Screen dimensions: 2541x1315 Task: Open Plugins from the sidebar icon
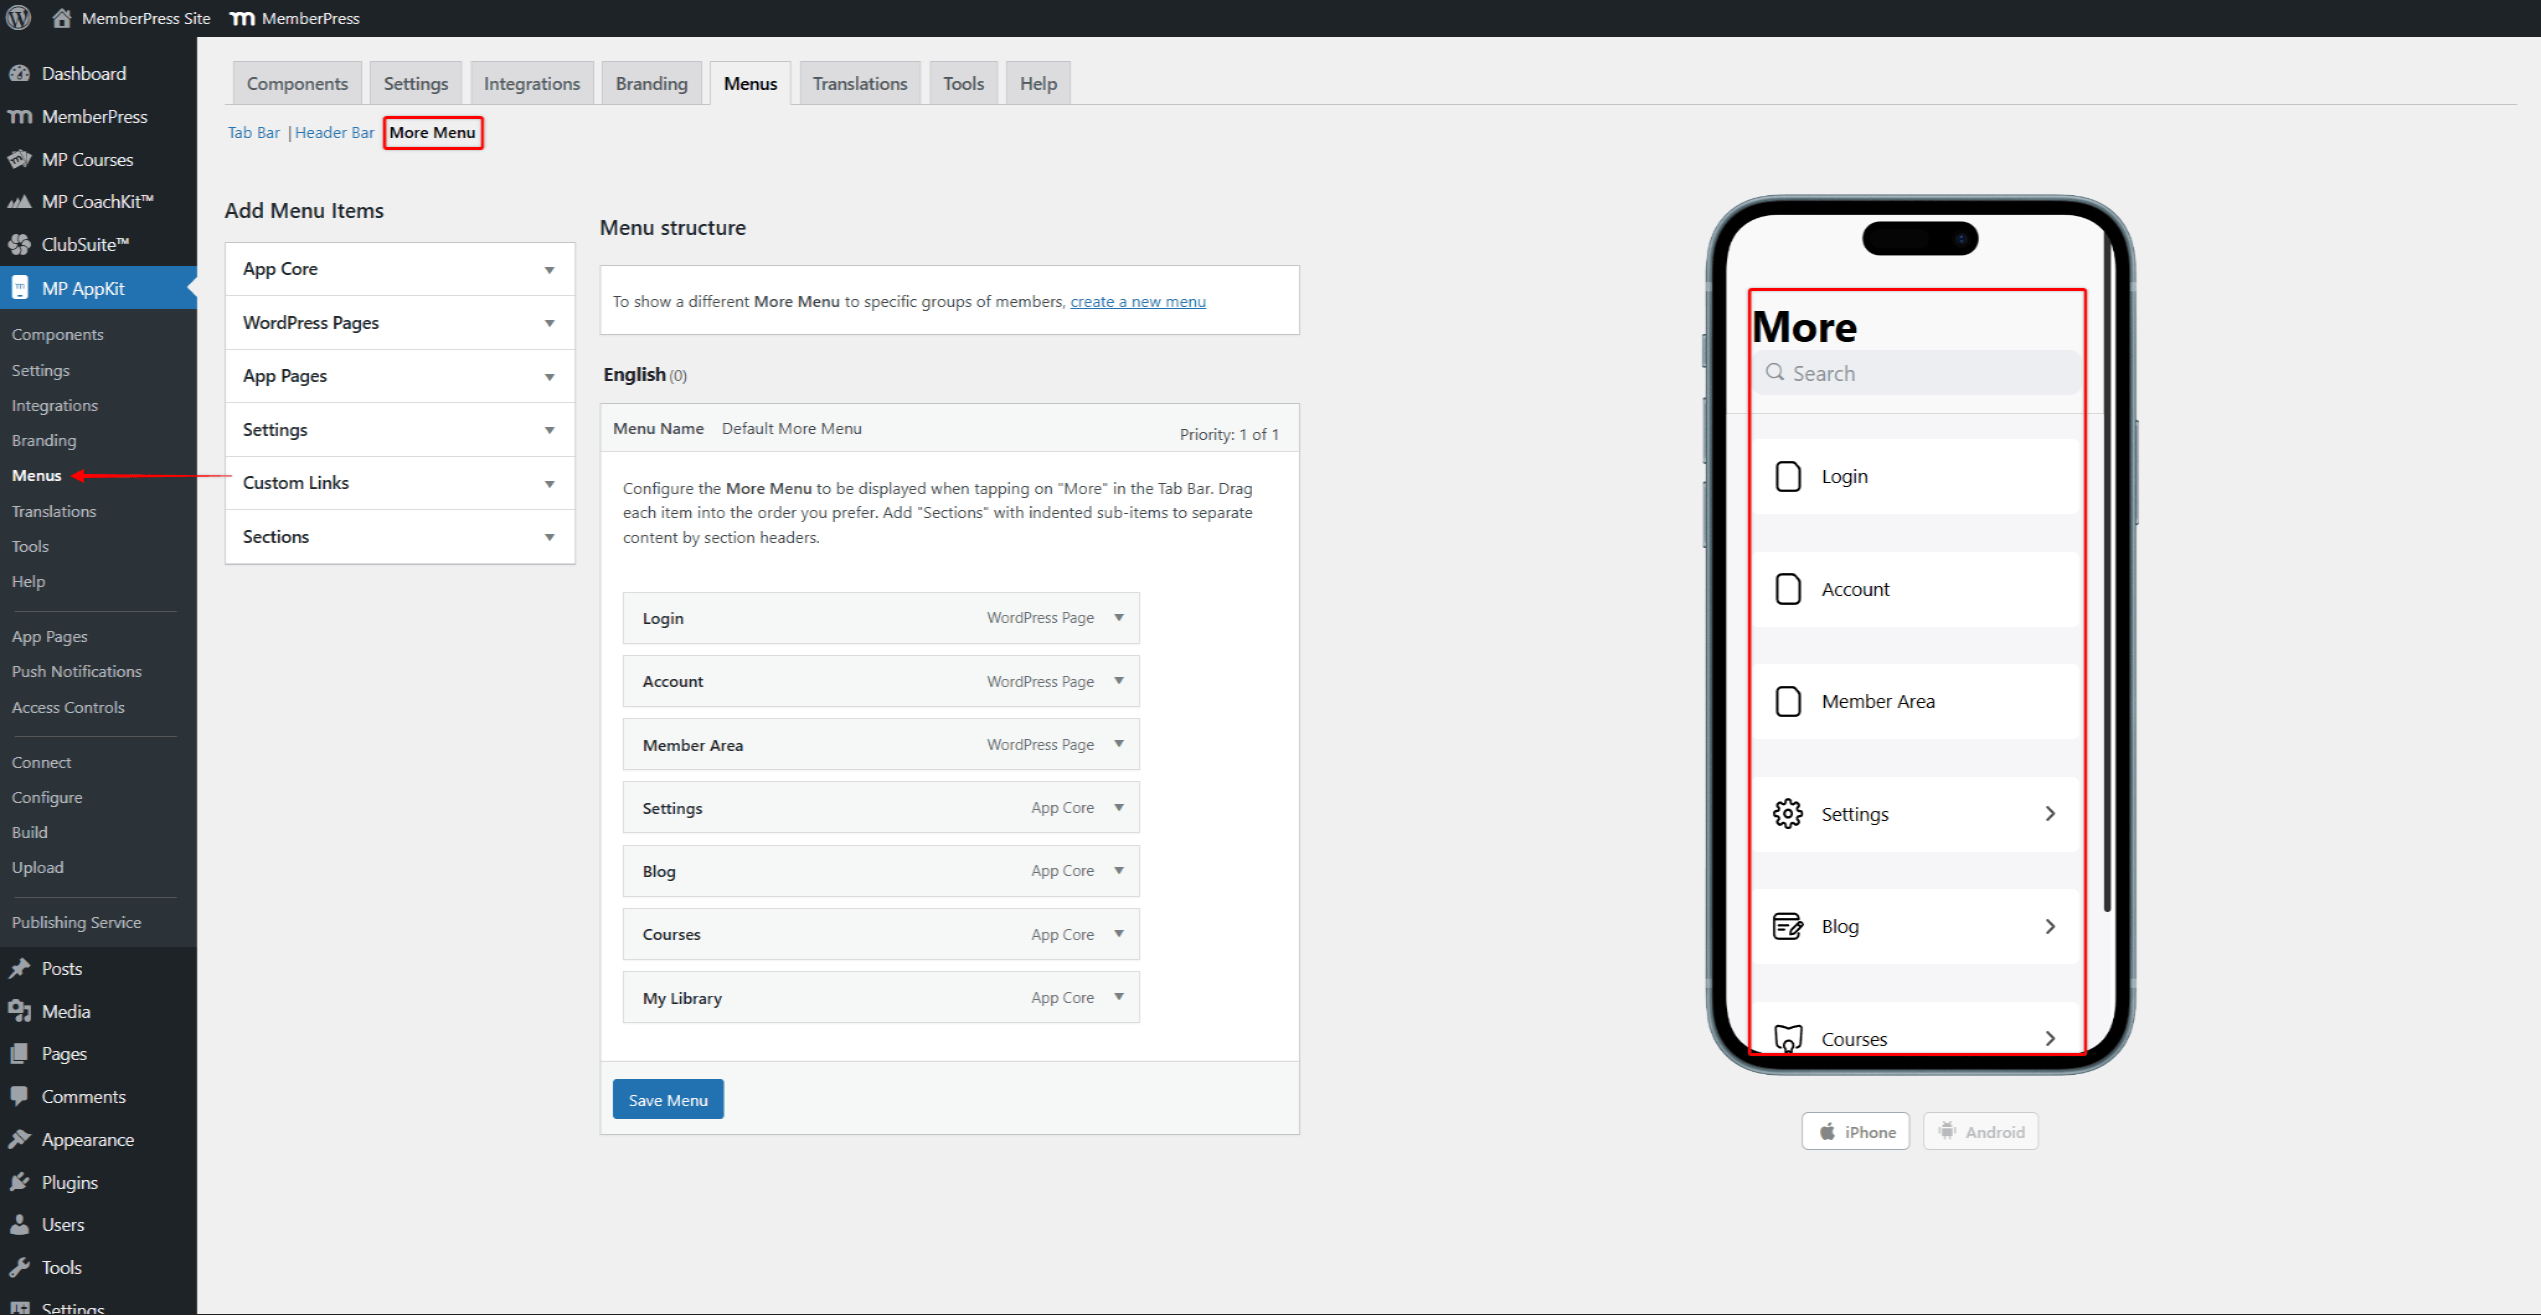[21, 1181]
